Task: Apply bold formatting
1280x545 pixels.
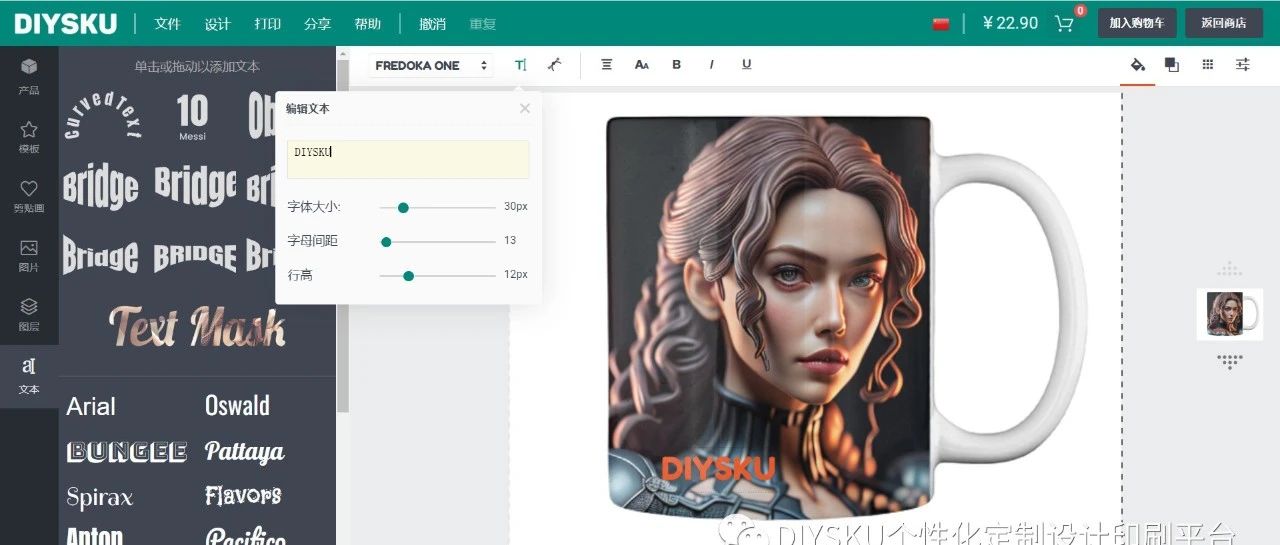Action: coord(676,65)
